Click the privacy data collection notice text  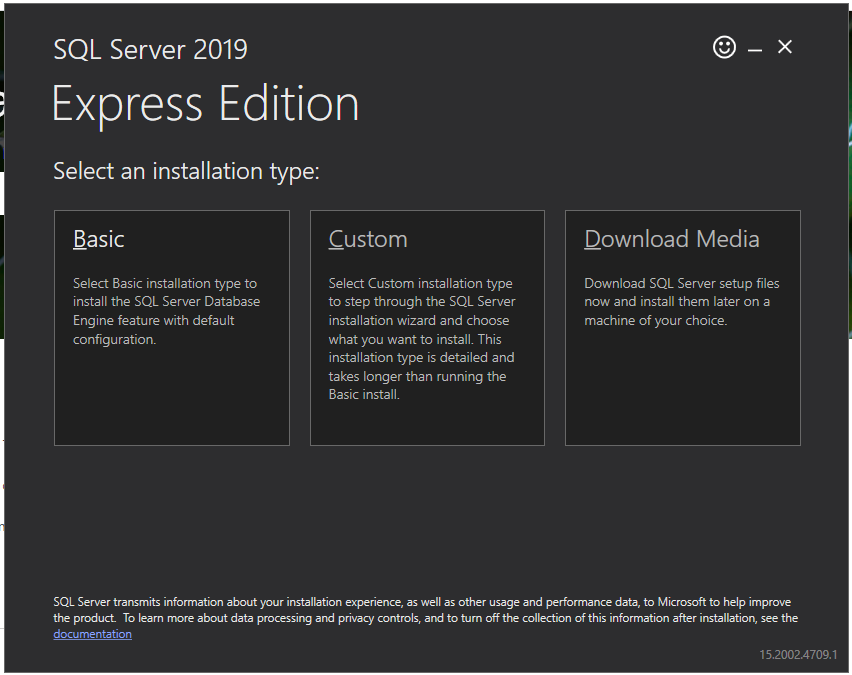(x=420, y=610)
